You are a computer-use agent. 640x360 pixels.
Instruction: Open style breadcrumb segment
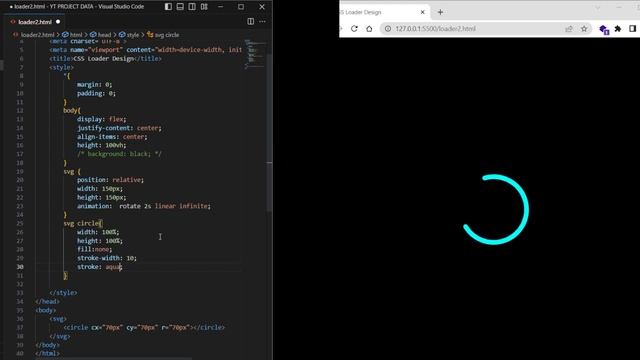coord(132,35)
